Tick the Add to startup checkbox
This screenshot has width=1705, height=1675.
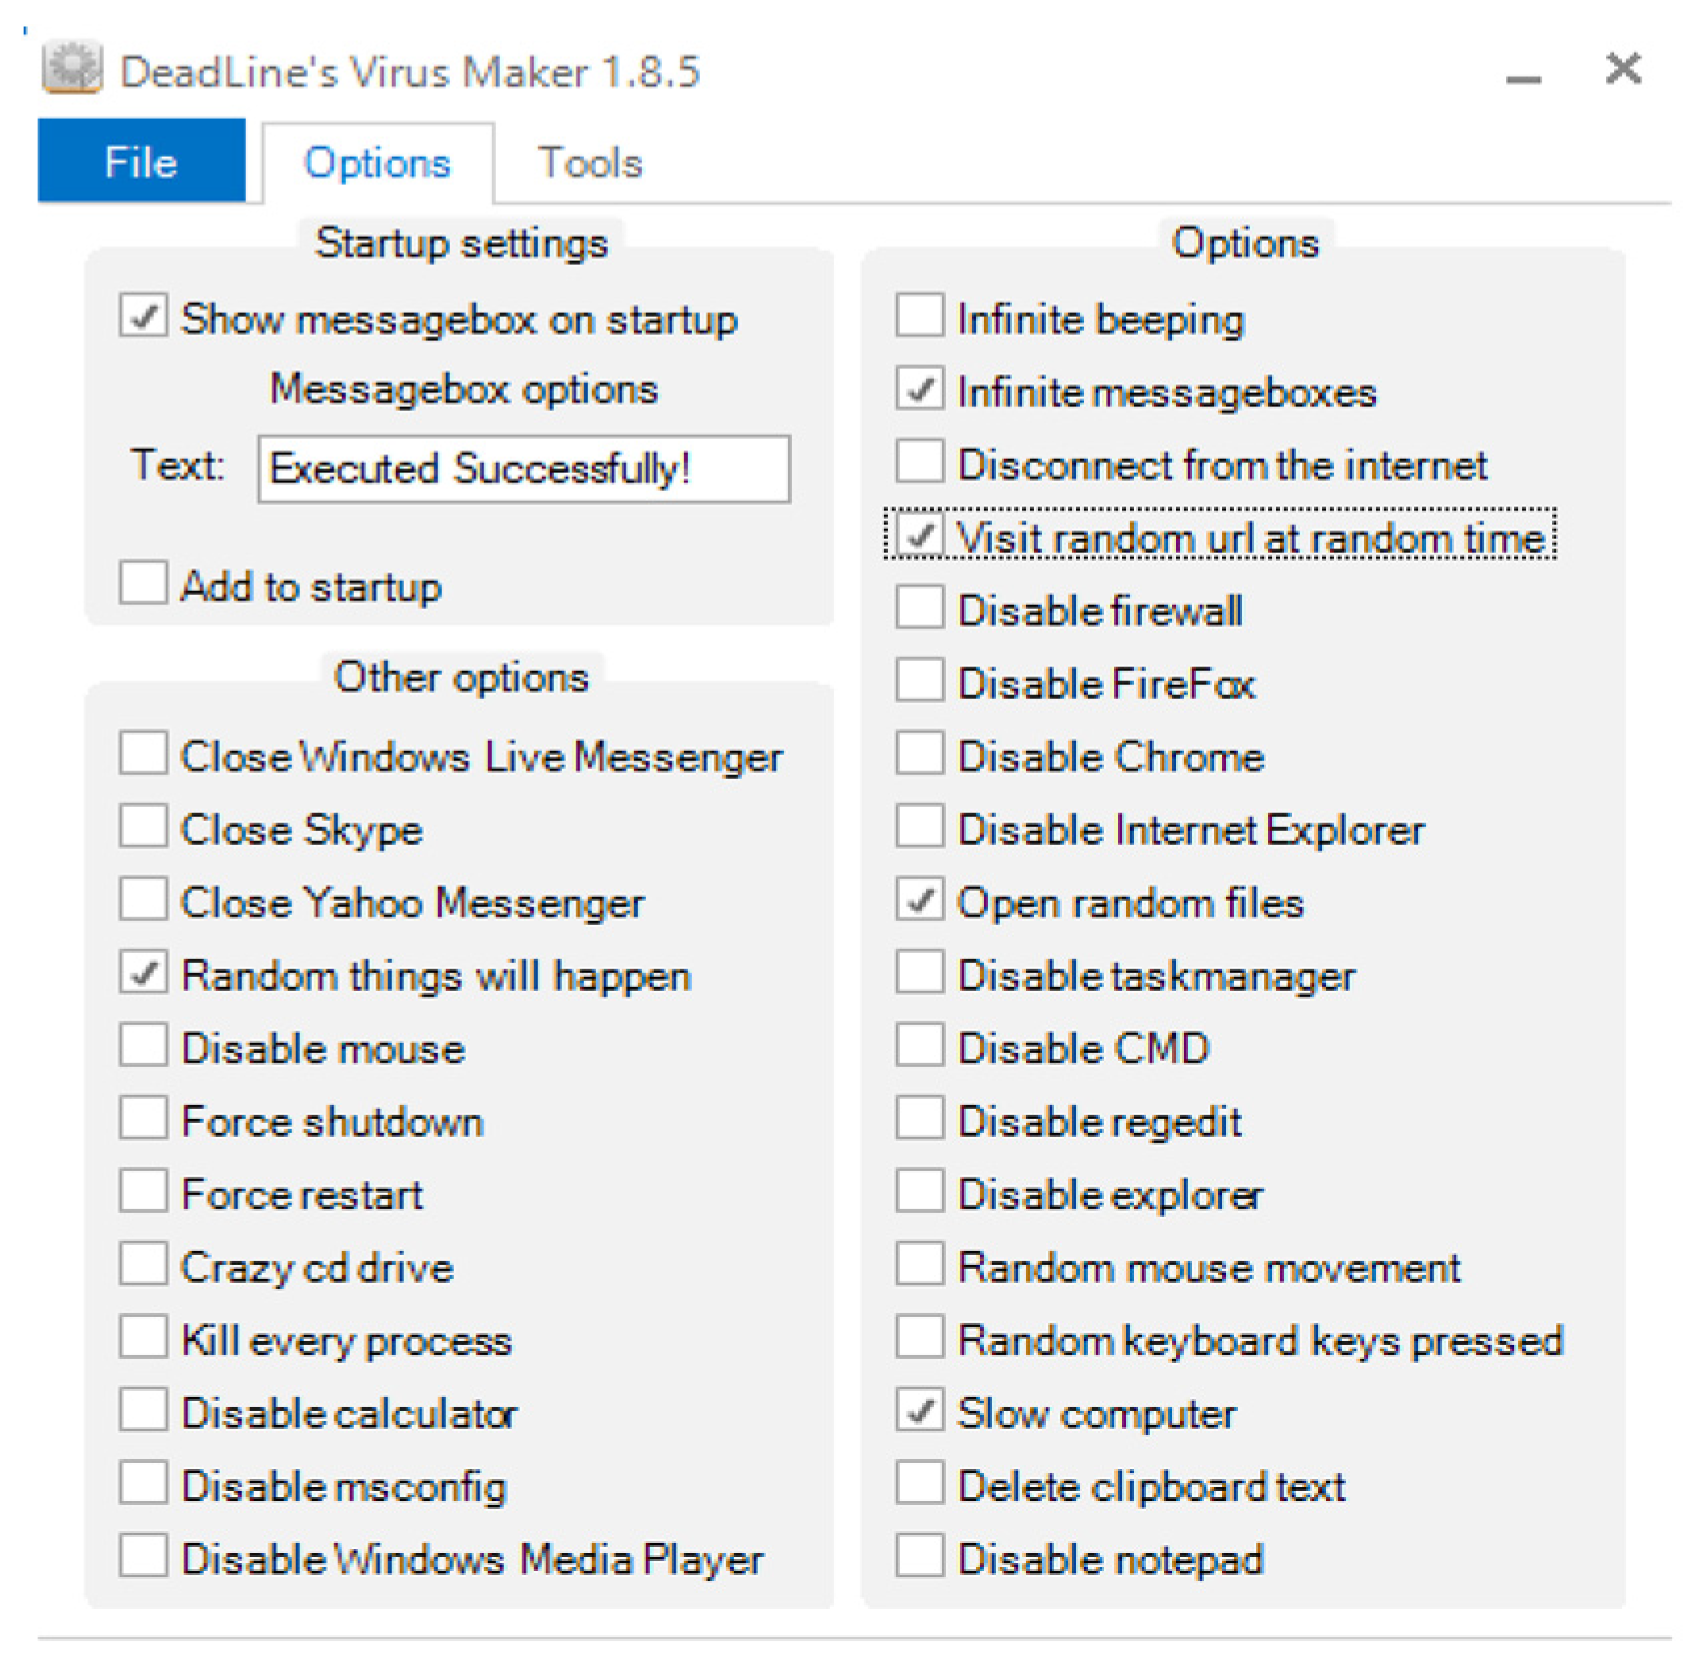pyautogui.click(x=144, y=583)
